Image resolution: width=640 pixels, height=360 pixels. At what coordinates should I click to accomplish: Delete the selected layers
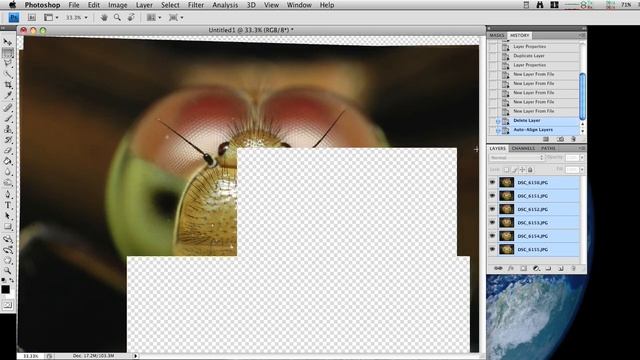573,268
